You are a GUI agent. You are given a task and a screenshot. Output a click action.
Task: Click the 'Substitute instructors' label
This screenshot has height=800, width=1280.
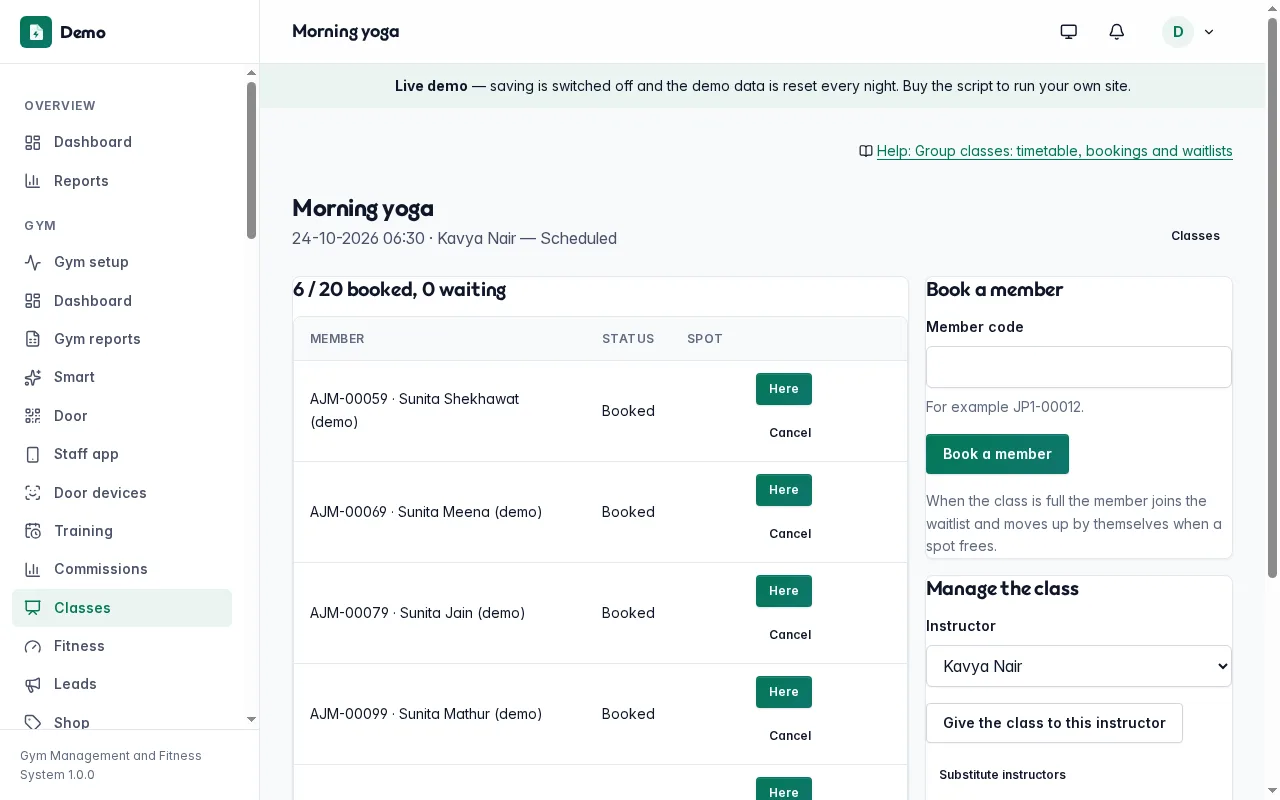point(1002,775)
